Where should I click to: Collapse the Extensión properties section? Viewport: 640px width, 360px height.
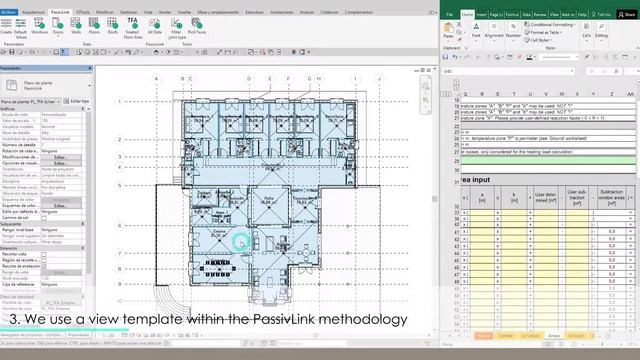(x=82, y=248)
